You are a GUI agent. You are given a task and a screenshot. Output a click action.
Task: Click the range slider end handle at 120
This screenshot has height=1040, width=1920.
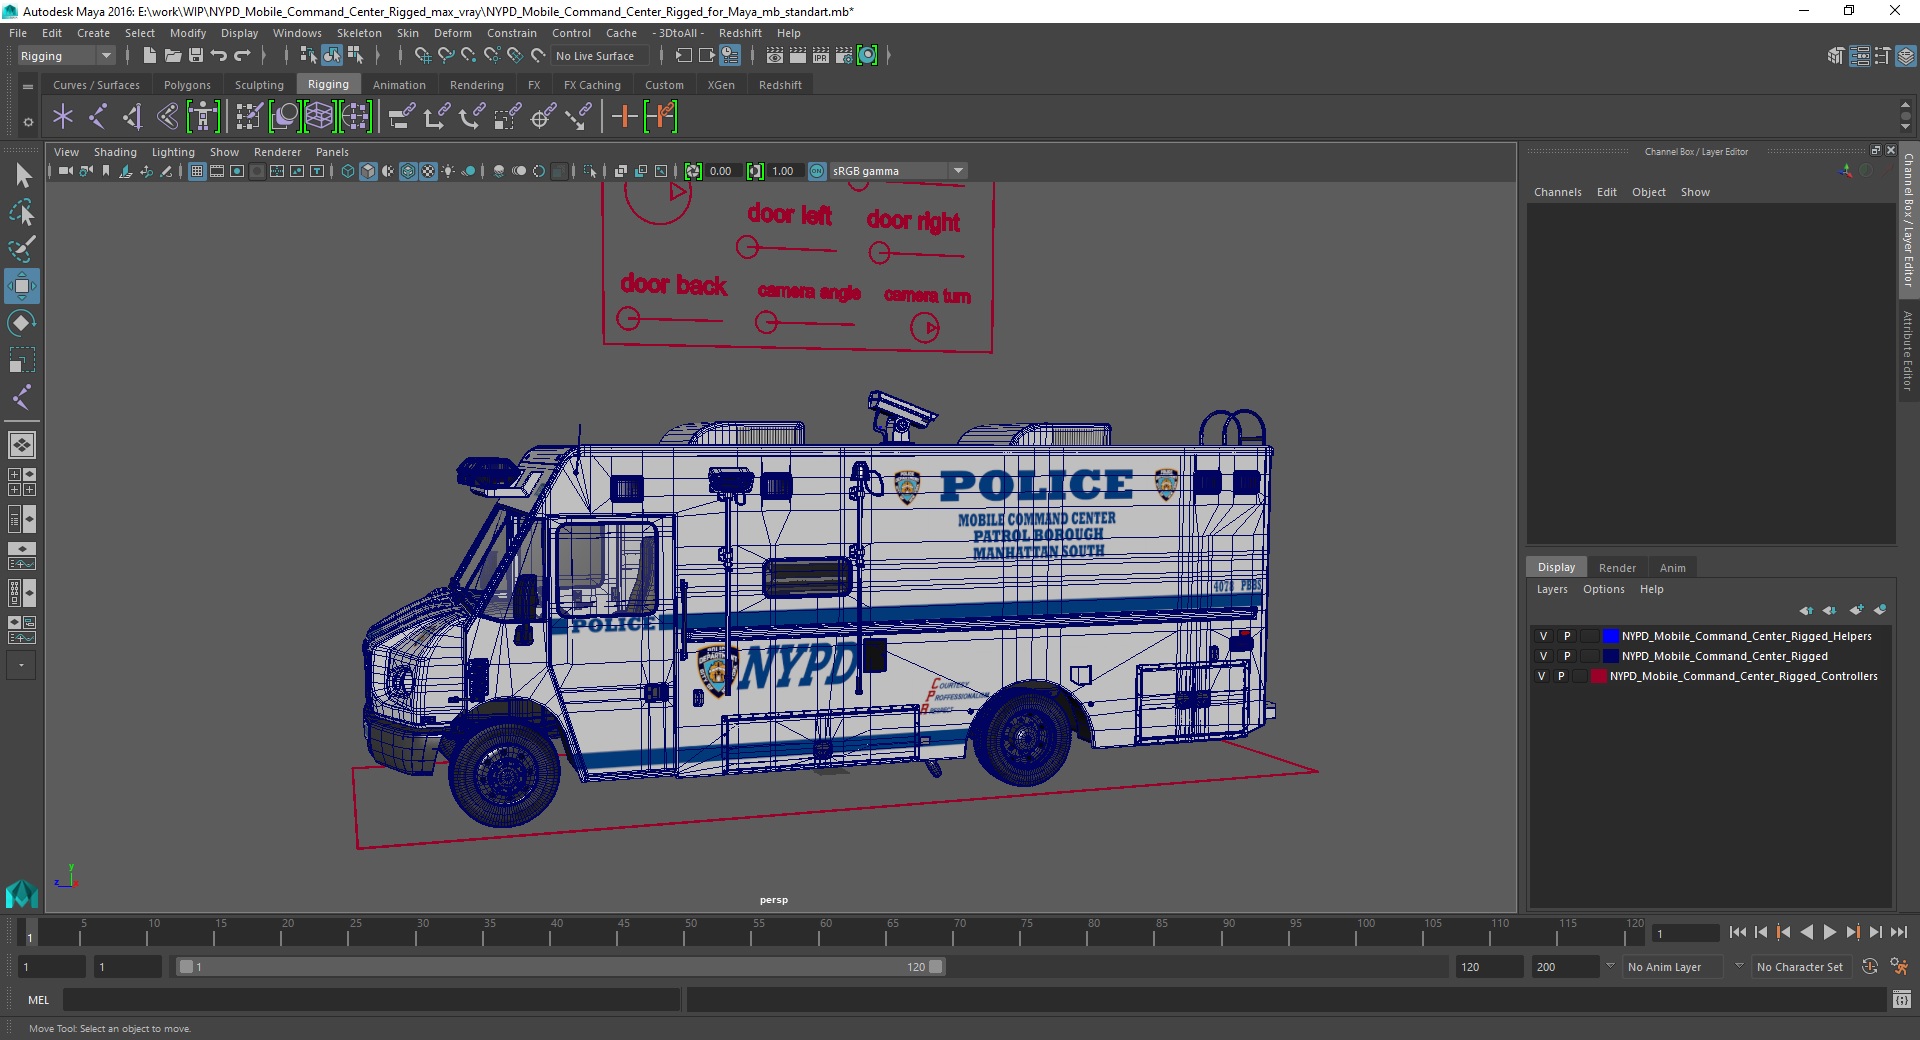936,967
